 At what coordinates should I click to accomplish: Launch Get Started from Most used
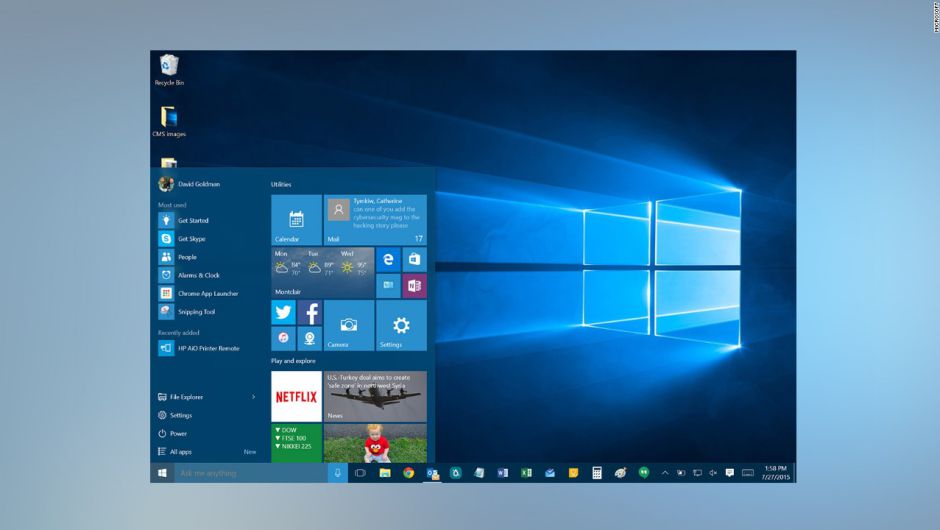pos(184,221)
